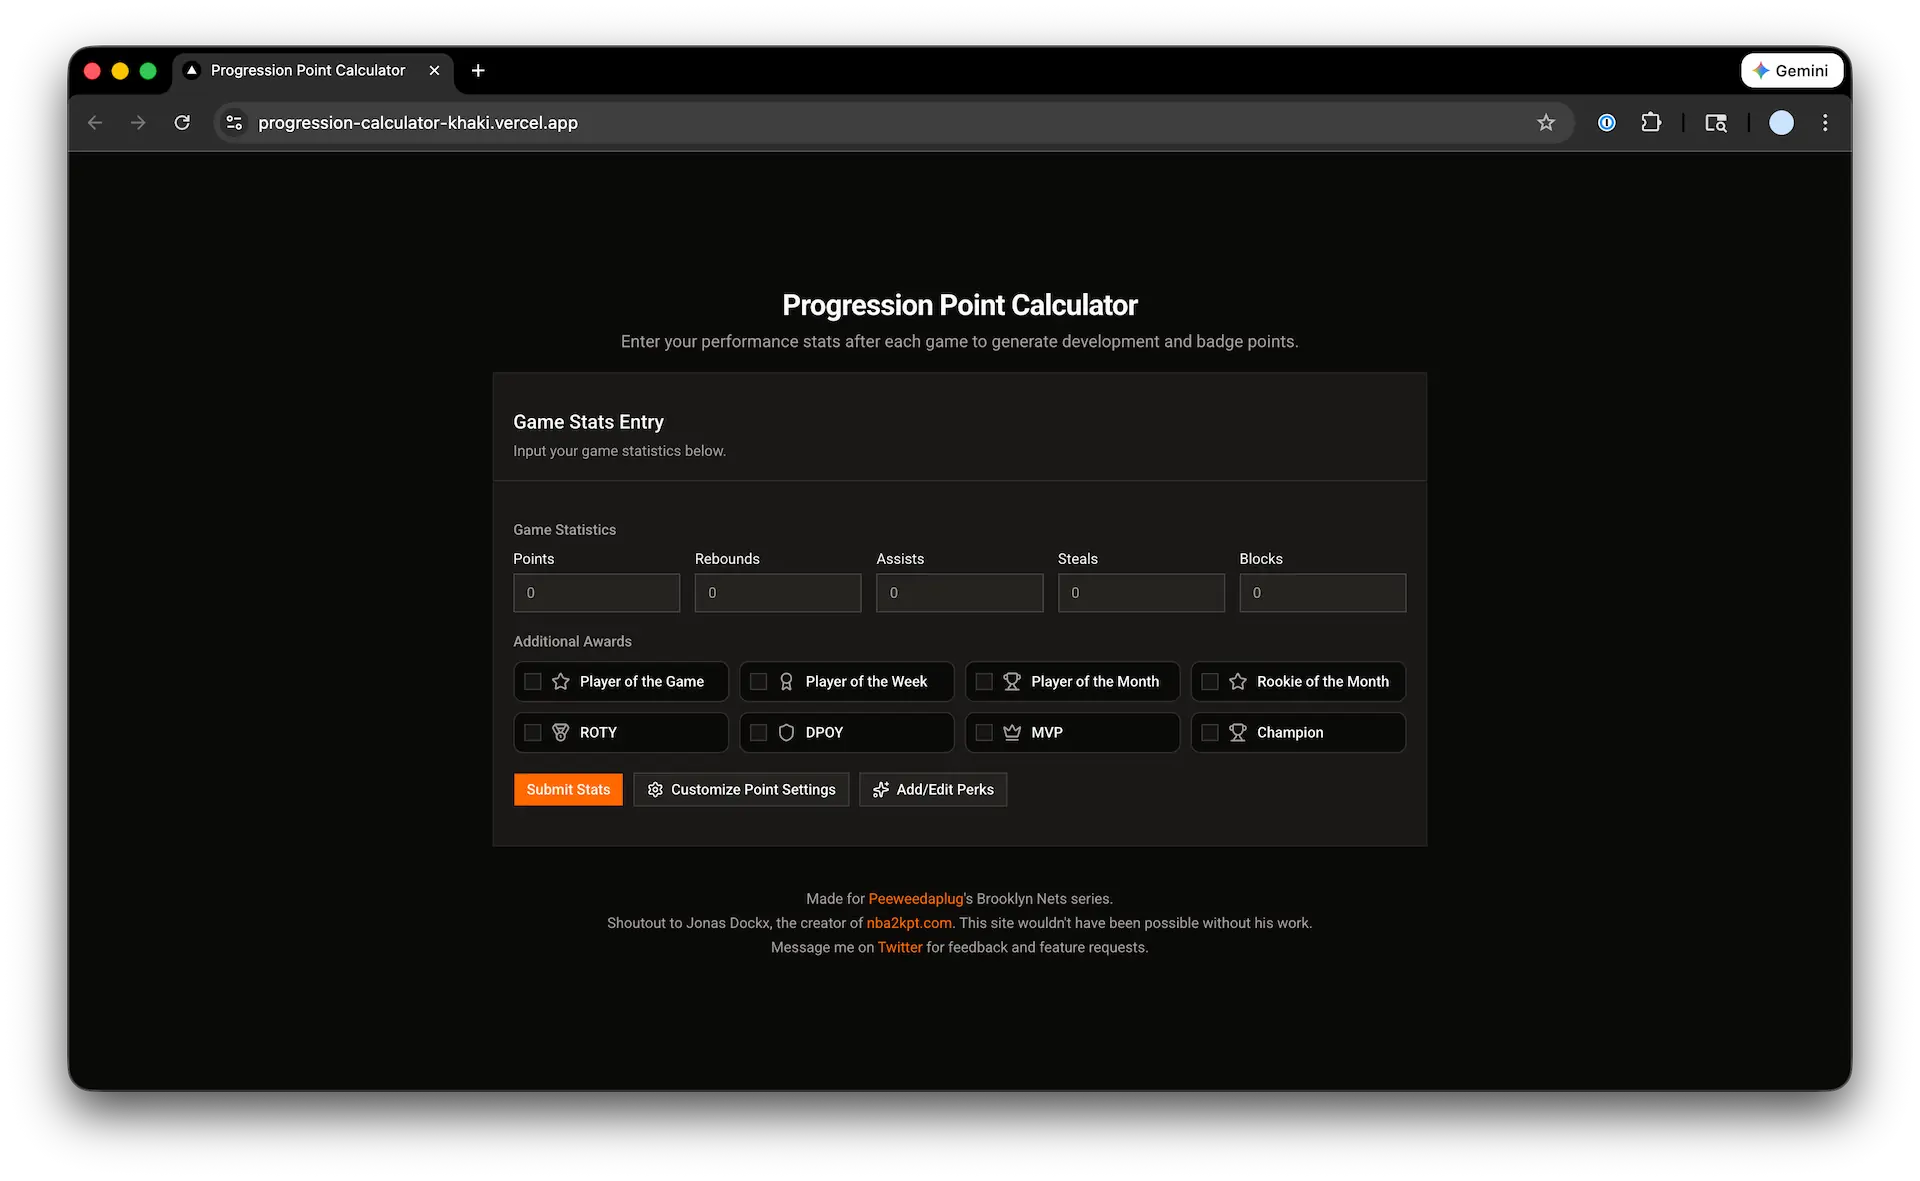Open the browser Extensions puzzle icon
Image resolution: width=1920 pixels, height=1181 pixels.
click(1652, 122)
